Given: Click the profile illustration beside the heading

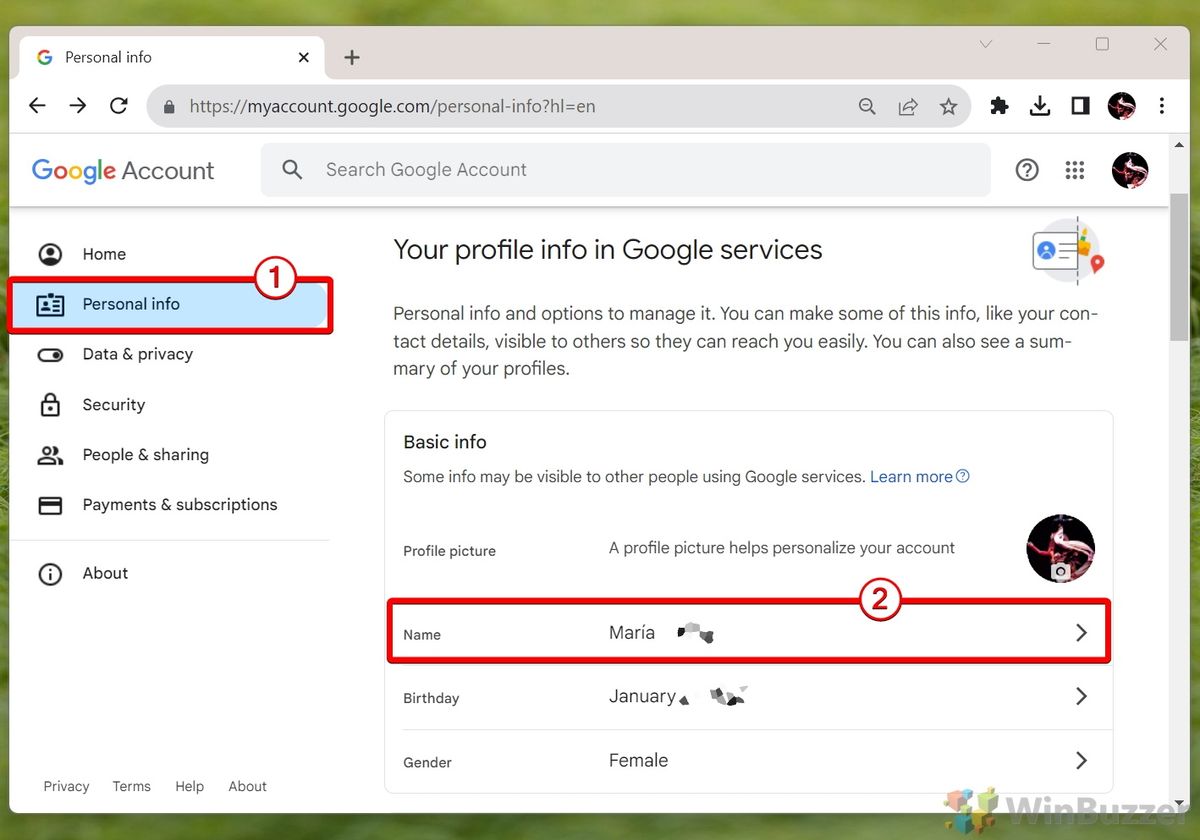Looking at the screenshot, I should pos(1067,250).
